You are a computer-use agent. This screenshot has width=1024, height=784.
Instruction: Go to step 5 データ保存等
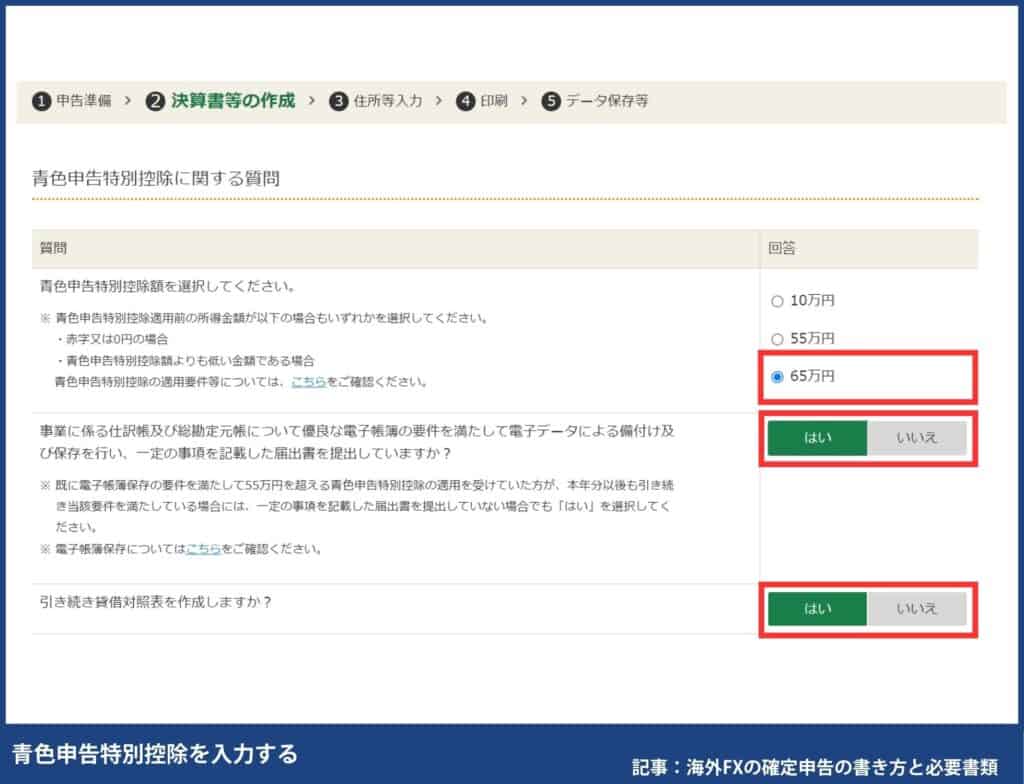594,101
